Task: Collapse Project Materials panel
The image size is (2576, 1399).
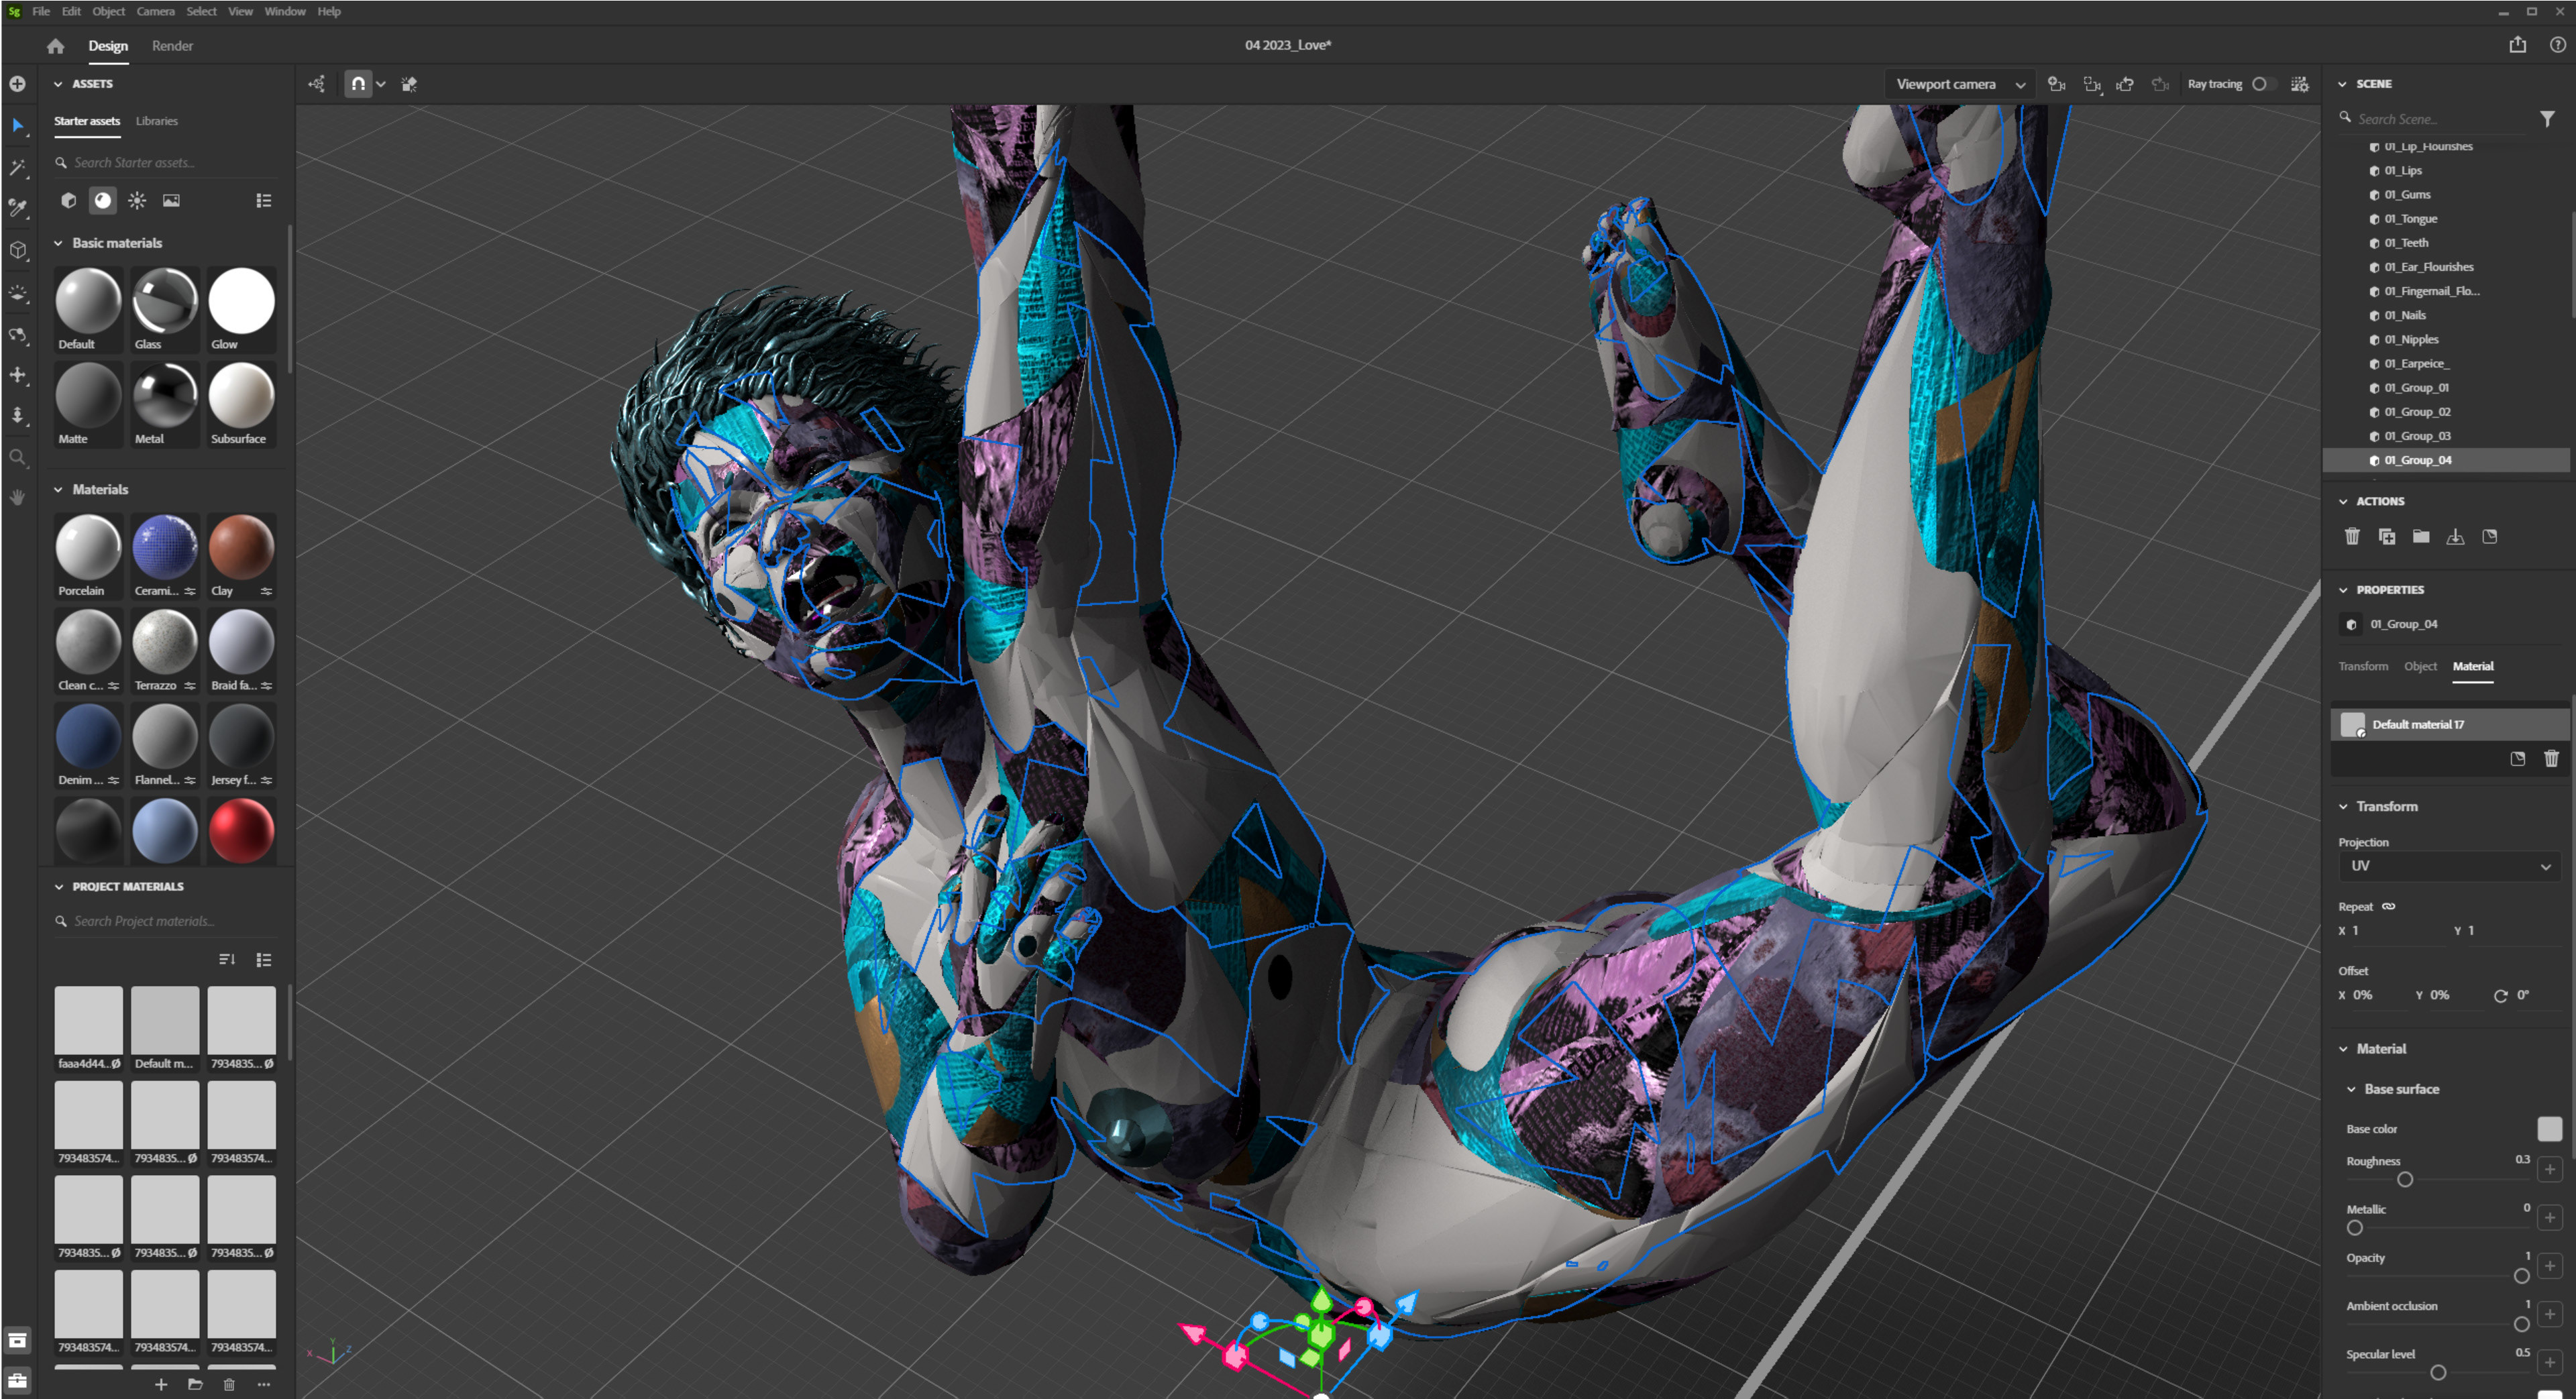Action: click(58, 886)
